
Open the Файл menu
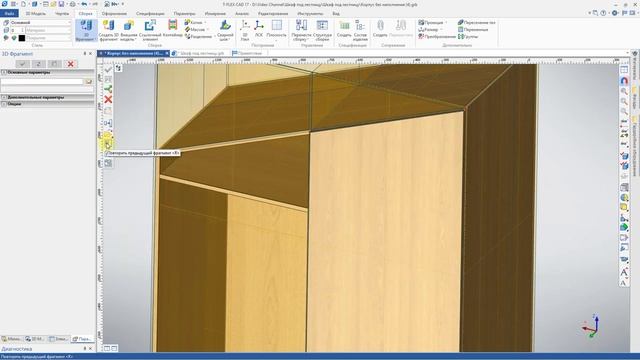tap(9, 13)
